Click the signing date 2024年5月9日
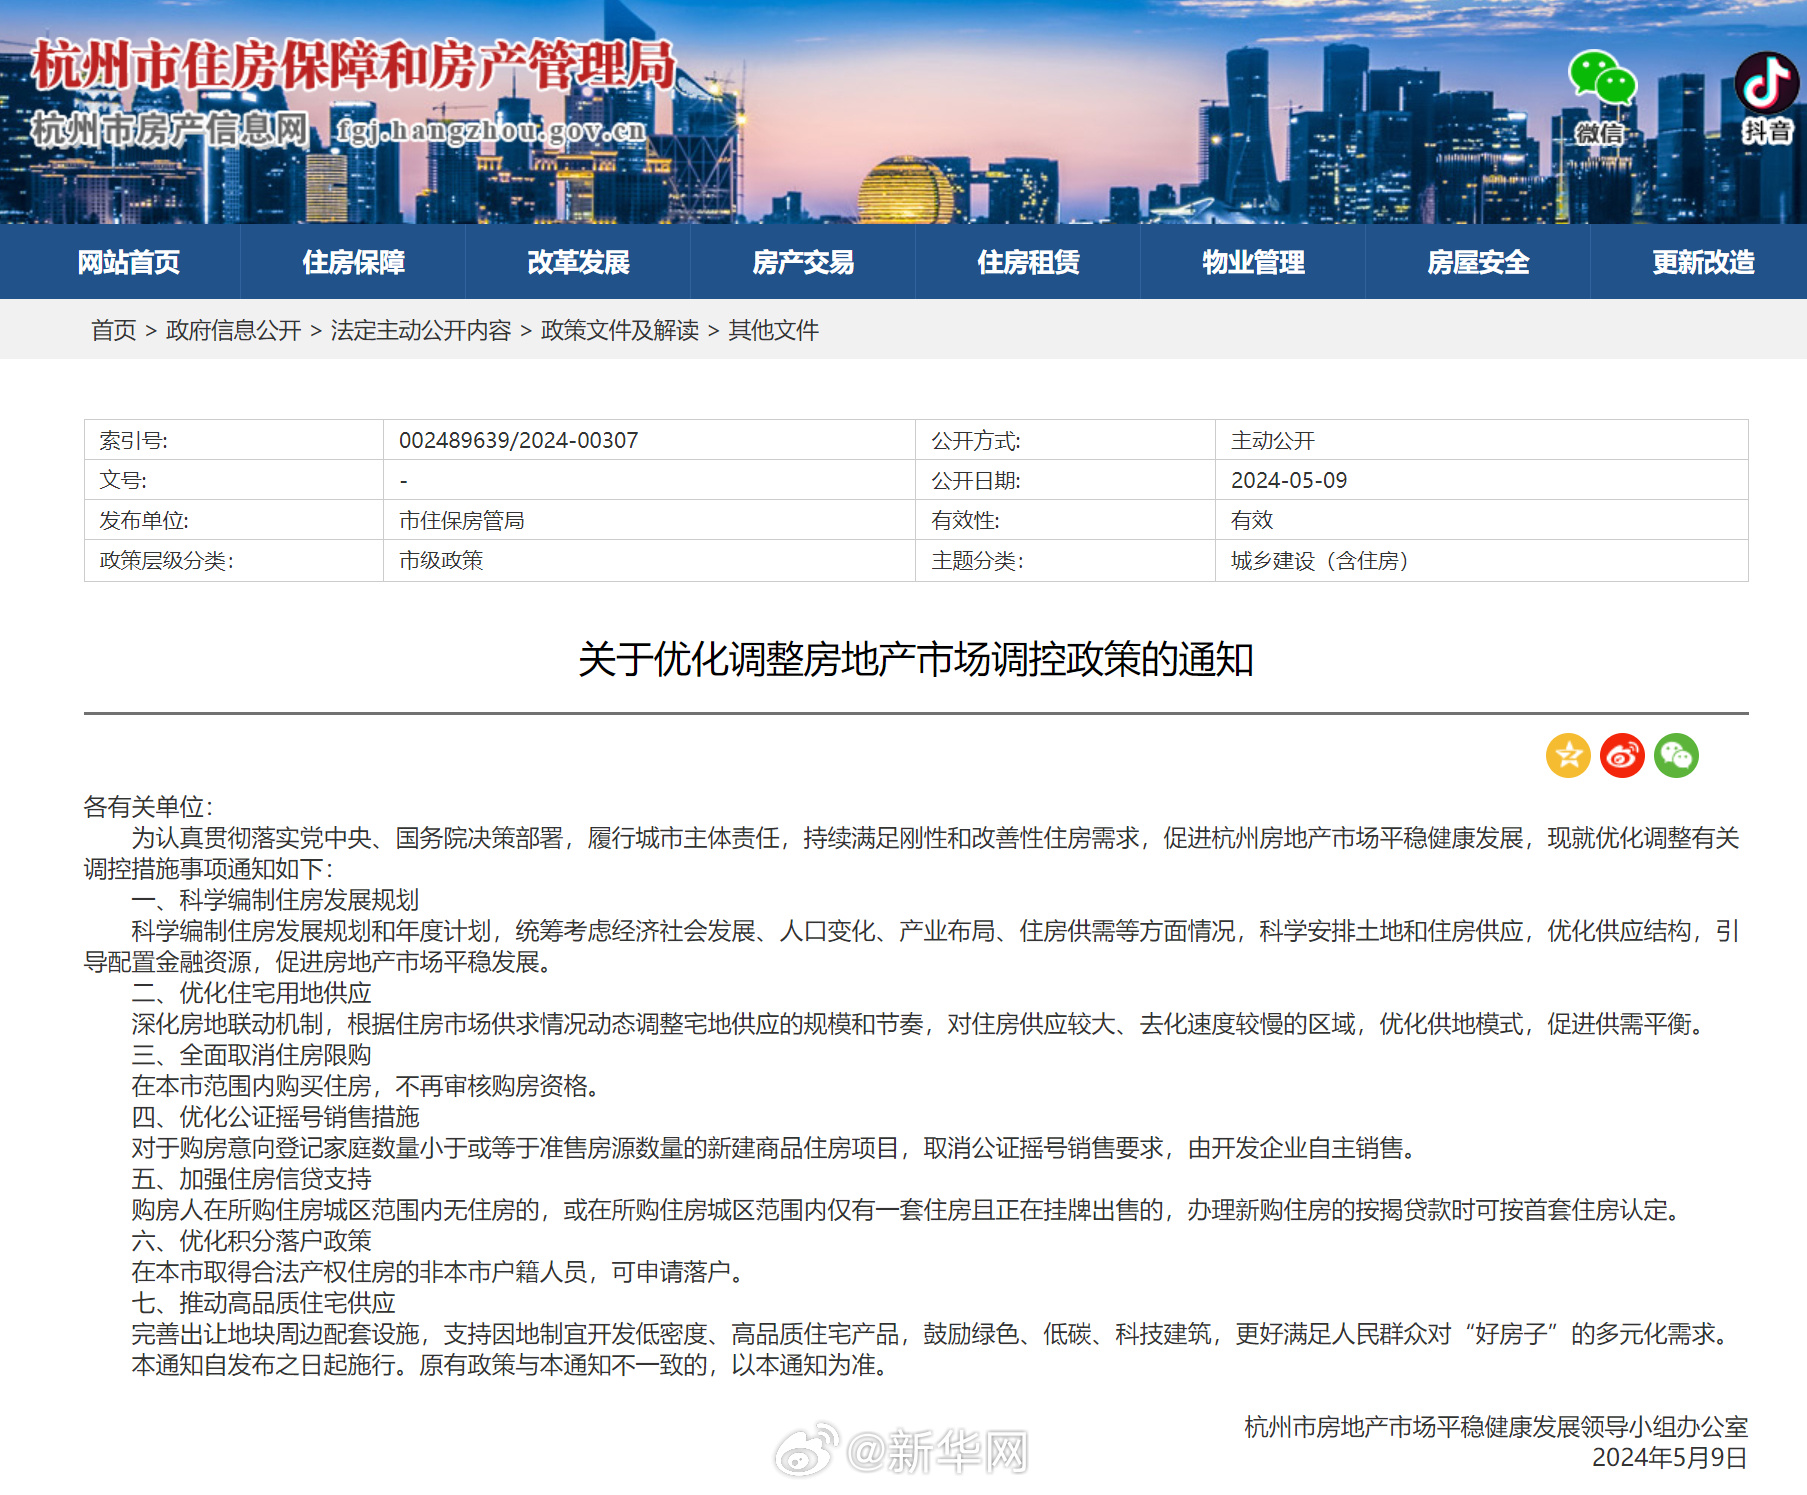This screenshot has width=1807, height=1495. click(1670, 1458)
